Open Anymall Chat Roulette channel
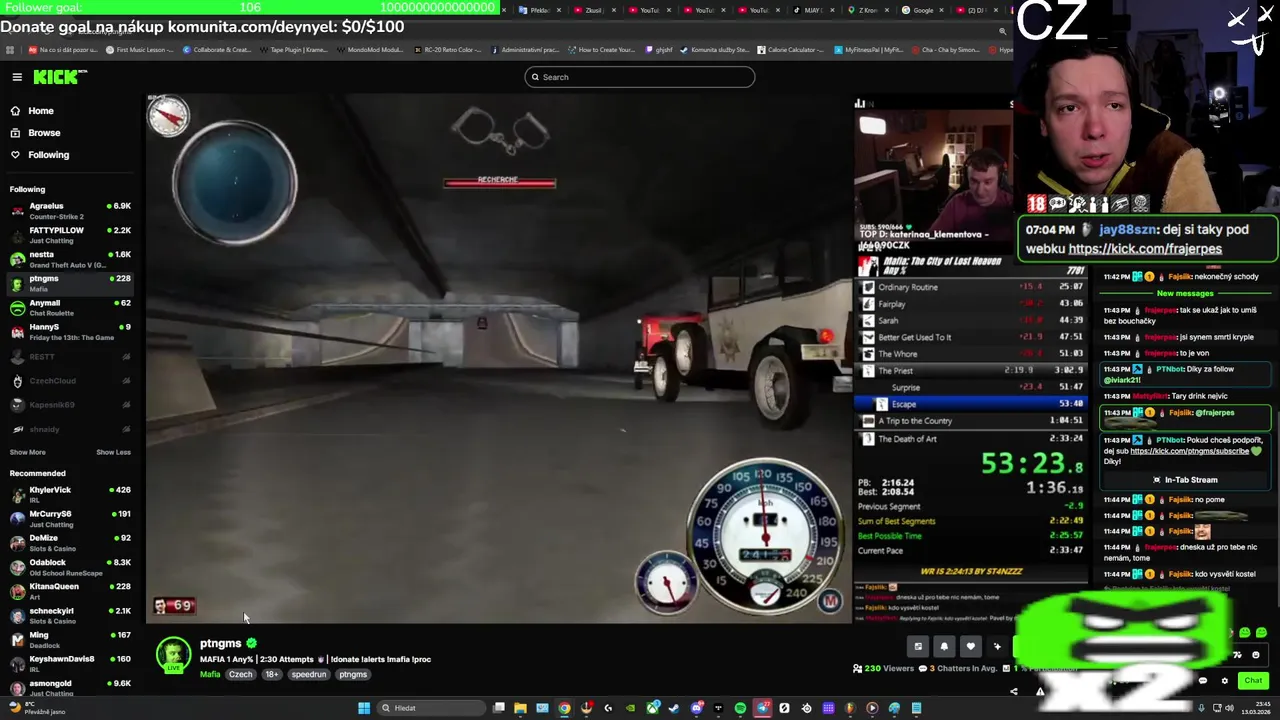The image size is (1280, 720). pyautogui.click(x=70, y=307)
